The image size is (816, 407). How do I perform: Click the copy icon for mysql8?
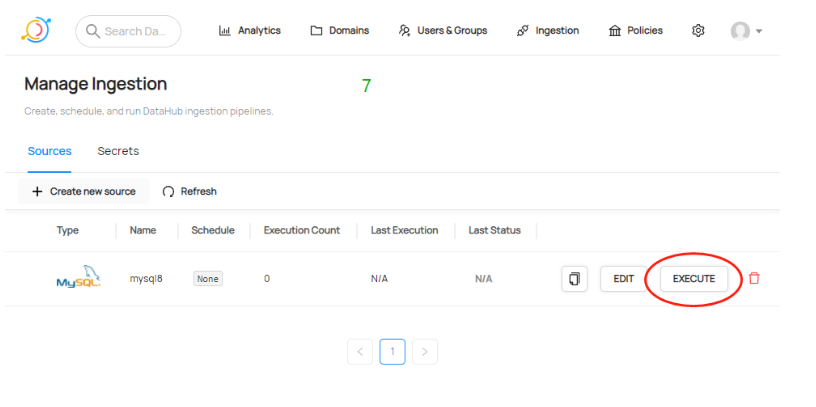574,279
